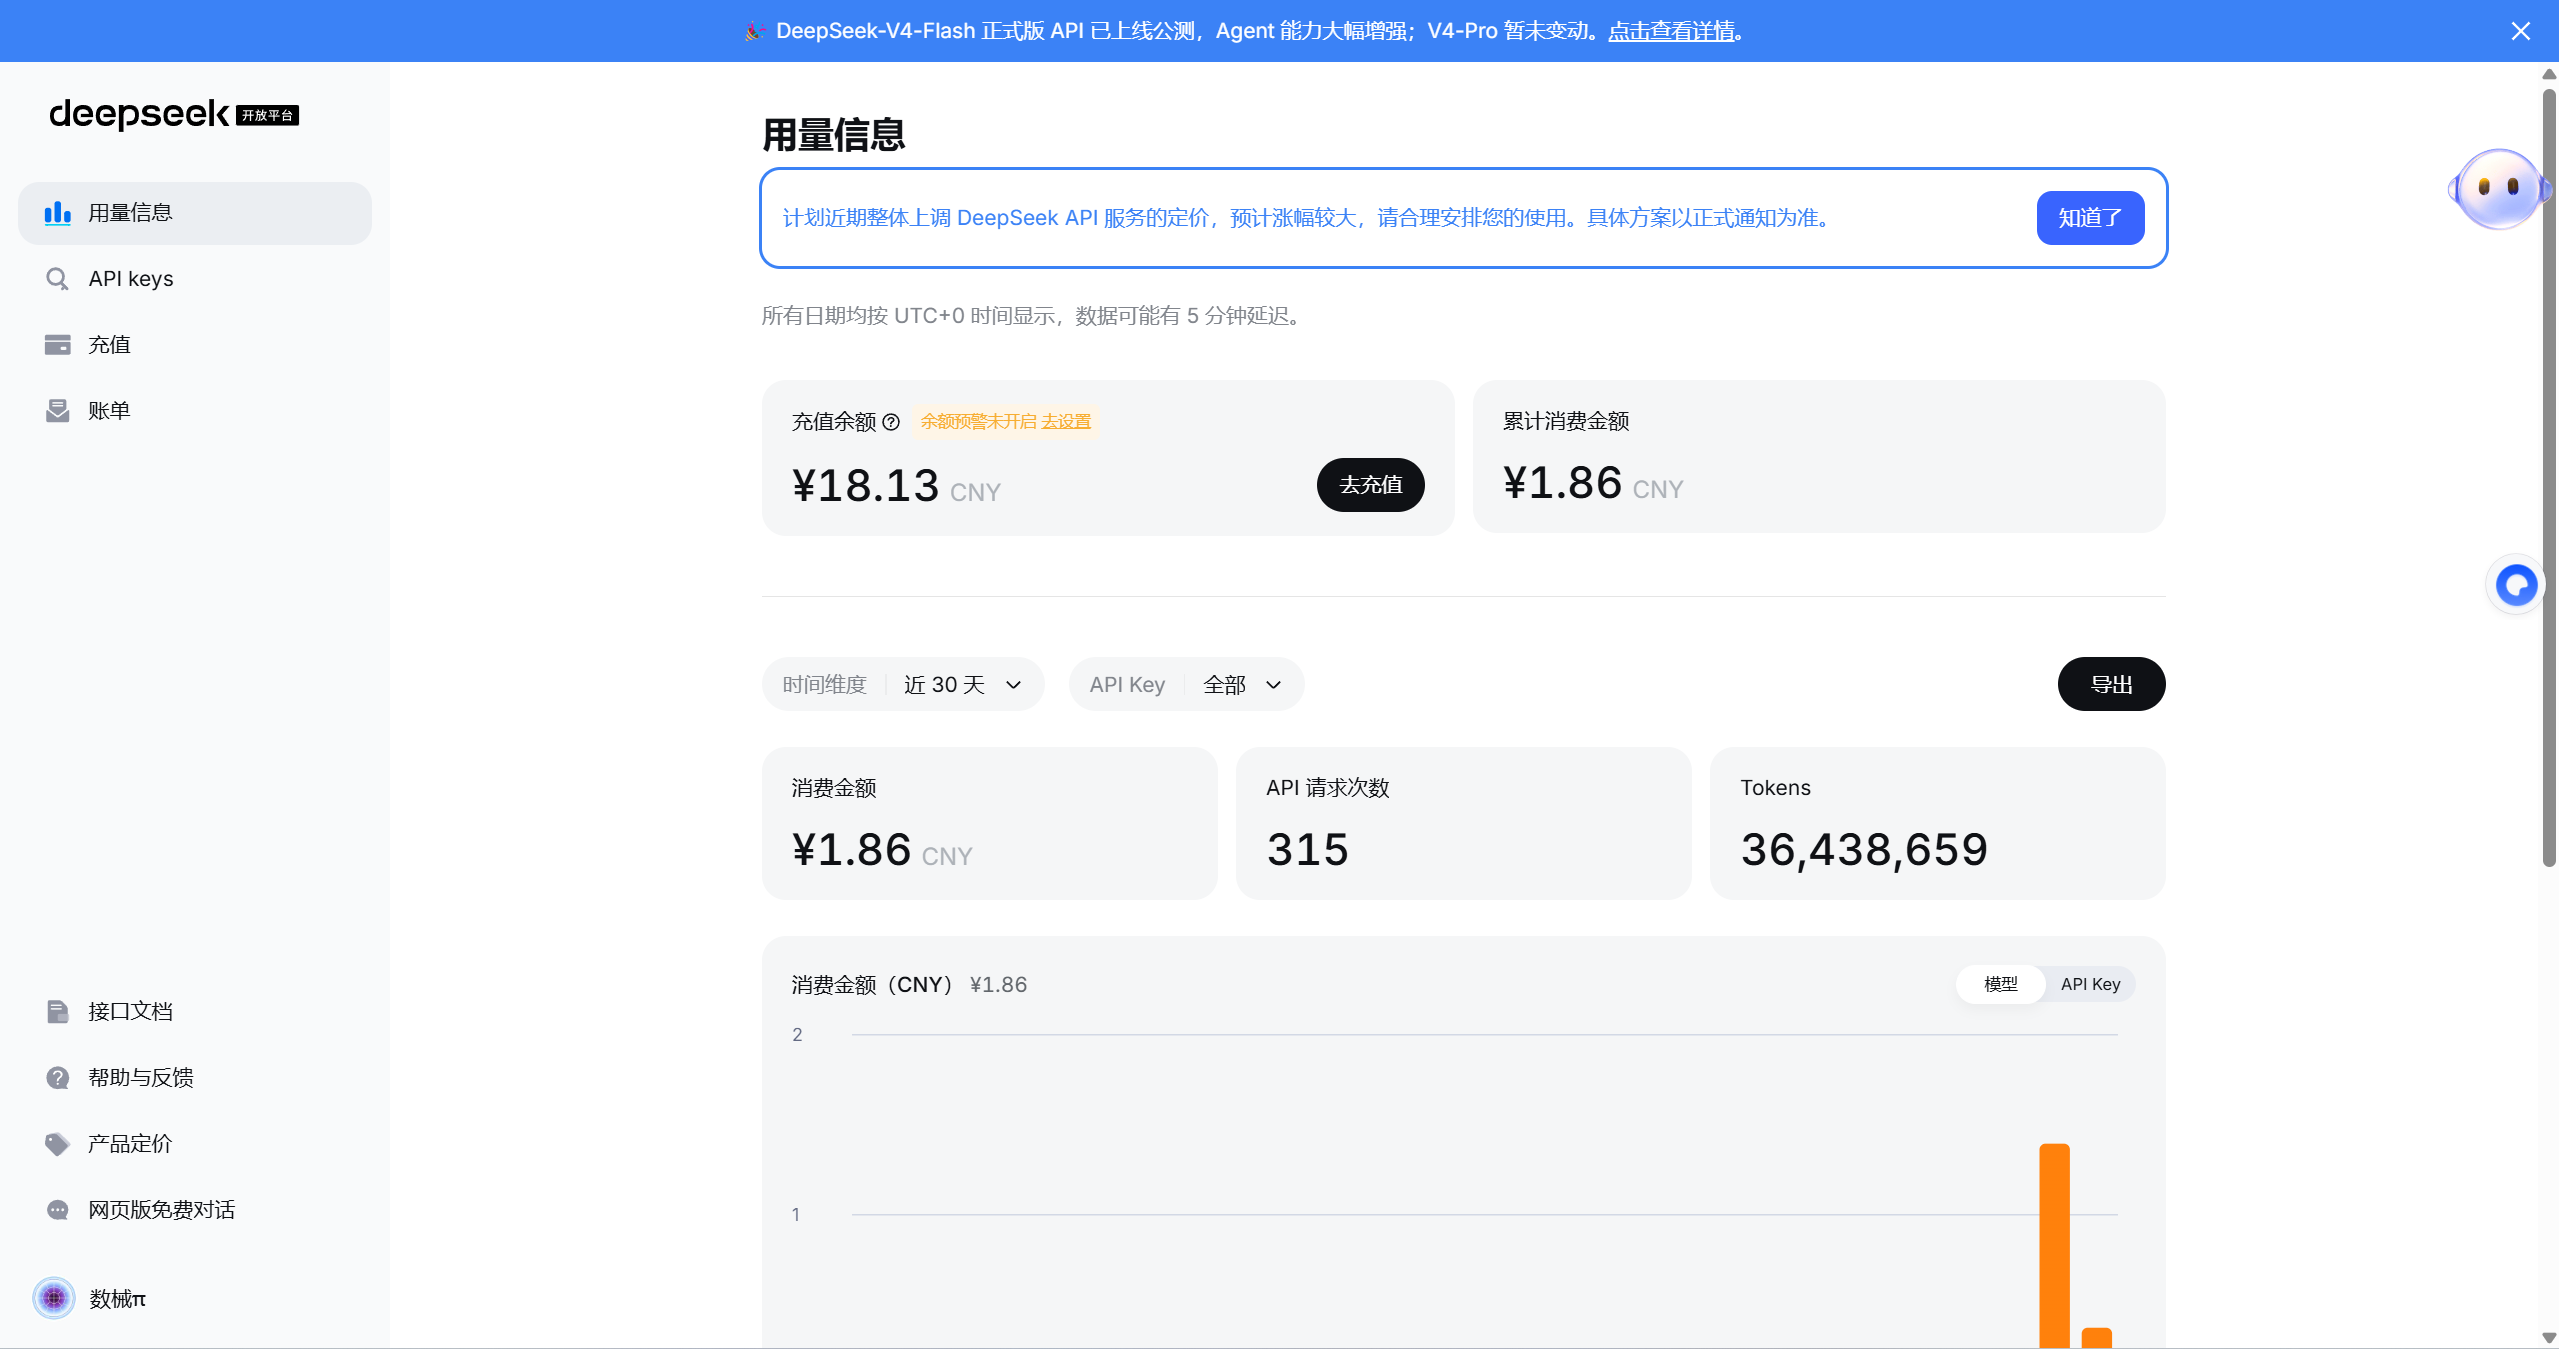Open 接口文档 from the sidebar

point(195,1012)
